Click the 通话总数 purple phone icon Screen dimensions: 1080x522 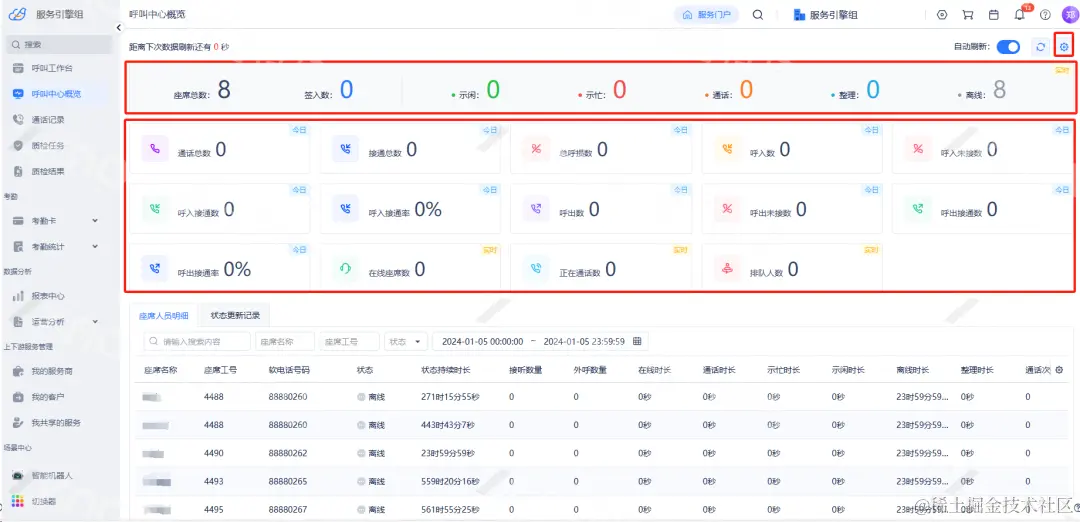(155, 149)
